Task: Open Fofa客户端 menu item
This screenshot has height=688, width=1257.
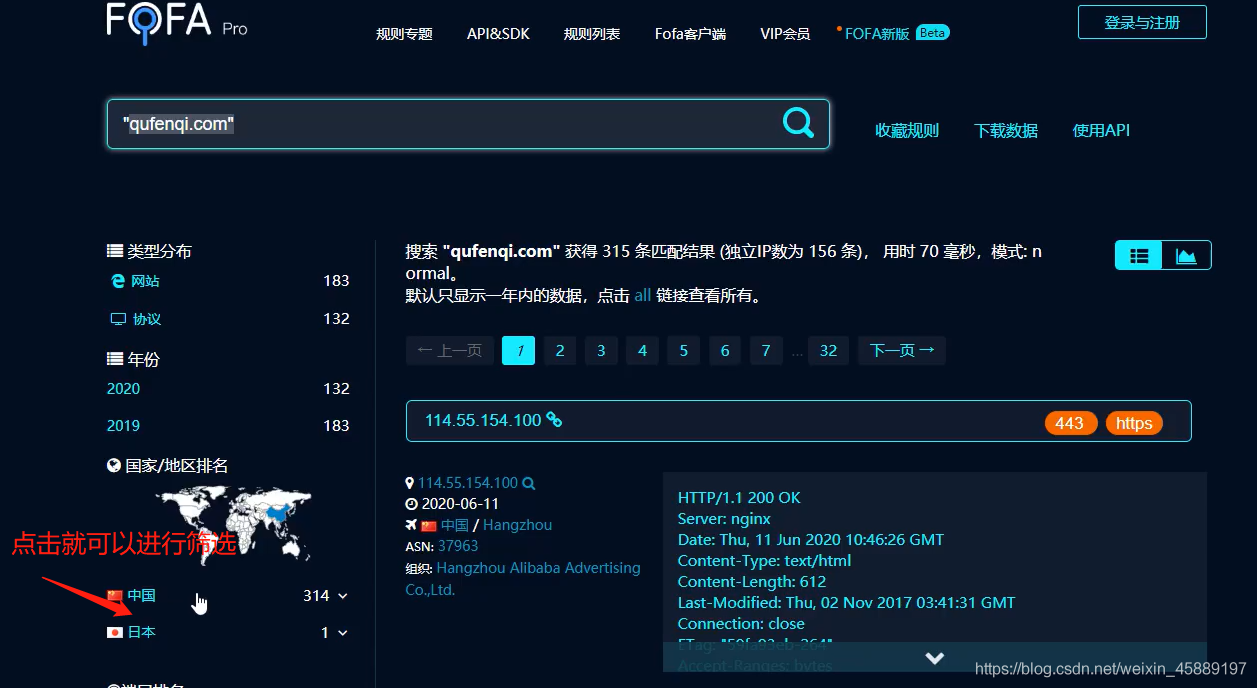Action: pyautogui.click(x=690, y=34)
